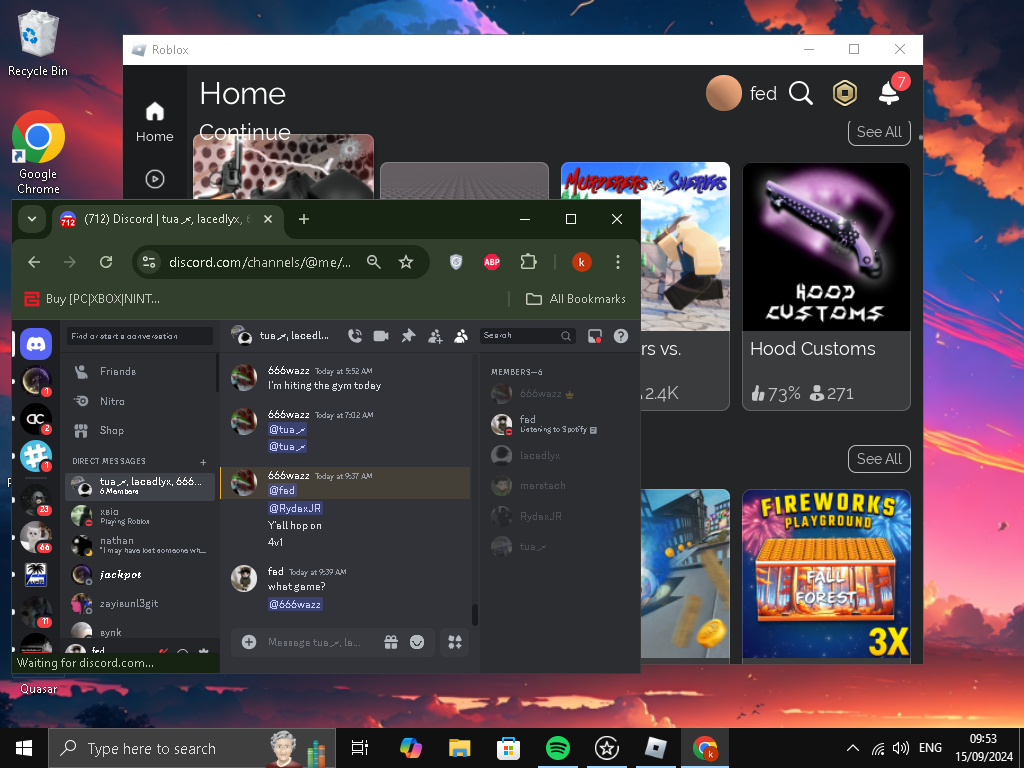This screenshot has height=768, width=1024.
Task: Open Shop in Discord sidebar
Action: click(x=140, y=430)
